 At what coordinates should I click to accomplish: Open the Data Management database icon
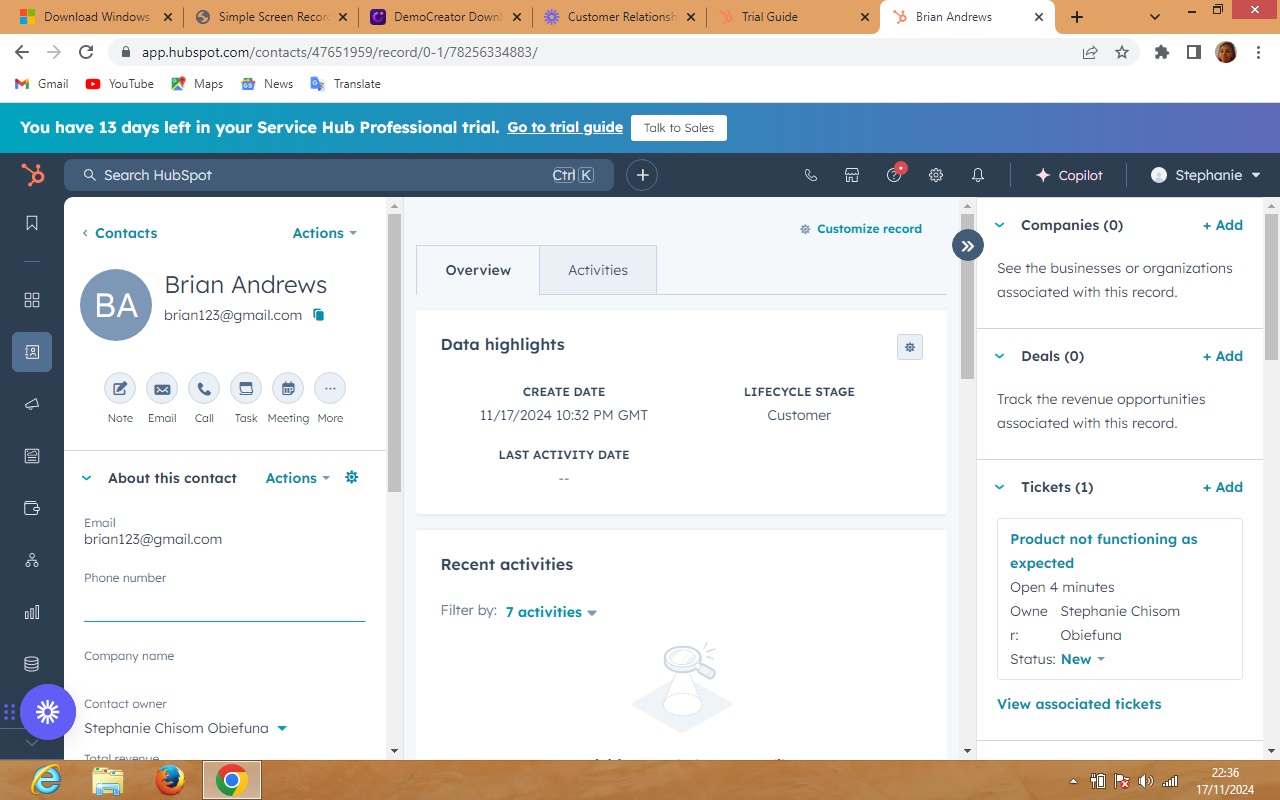(31, 663)
